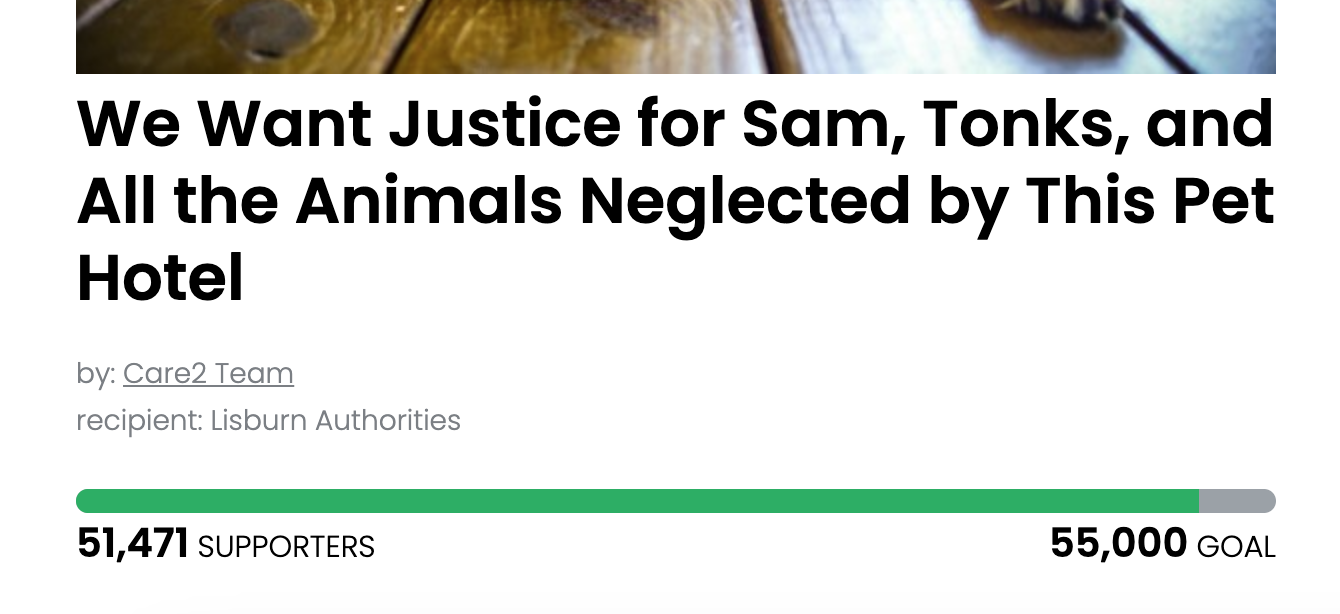Click the 51,471 supporters count
The height and width of the screenshot is (614, 1340).
[133, 545]
